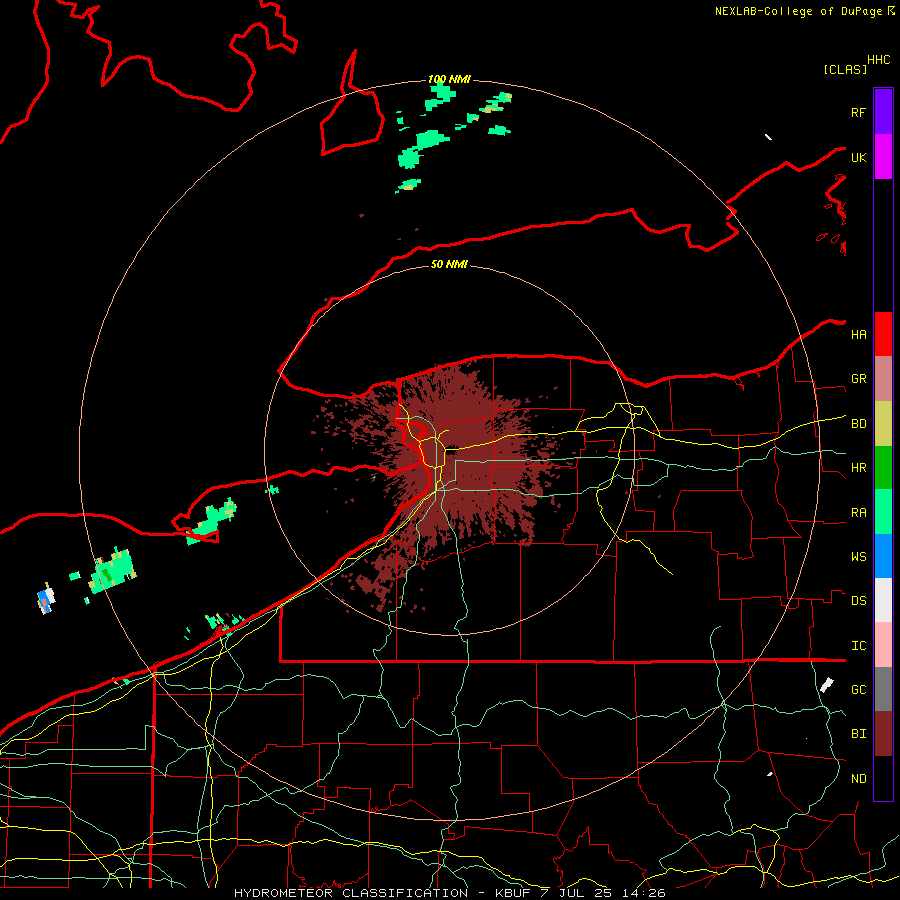Click the blue wet snow echo

click(x=45, y=600)
